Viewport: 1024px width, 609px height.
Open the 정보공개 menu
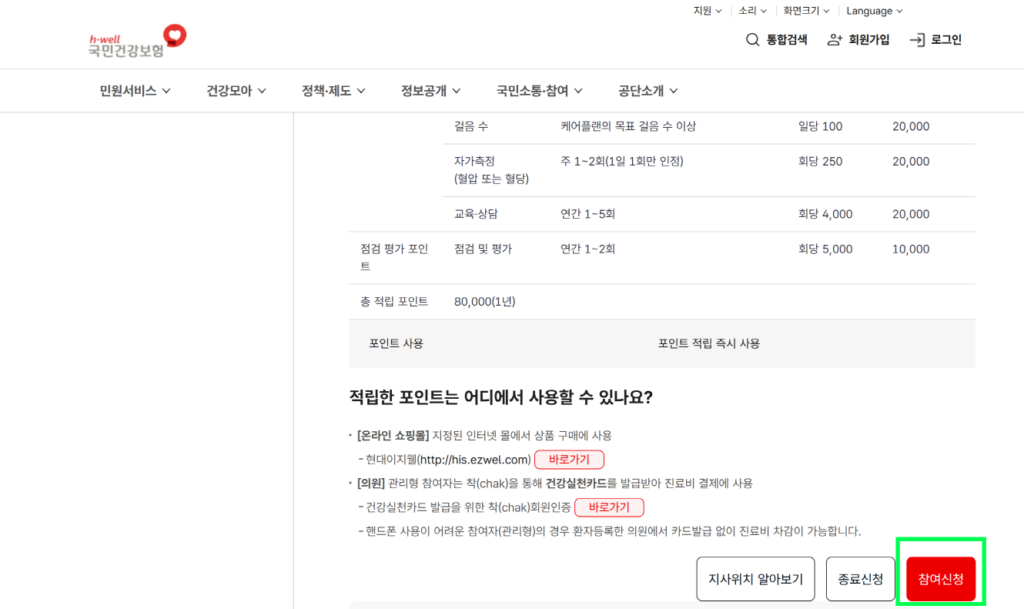(x=430, y=91)
